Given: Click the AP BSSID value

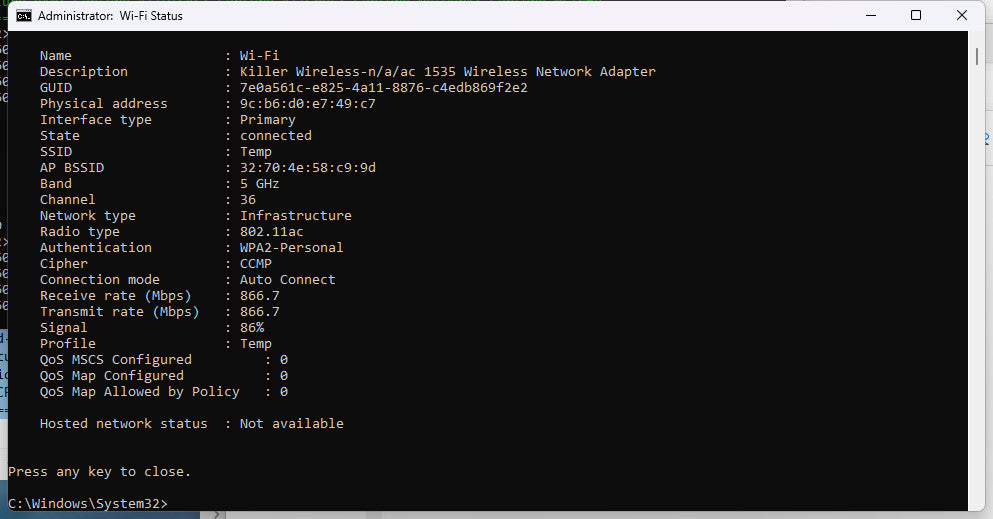Looking at the screenshot, I should (307, 168).
